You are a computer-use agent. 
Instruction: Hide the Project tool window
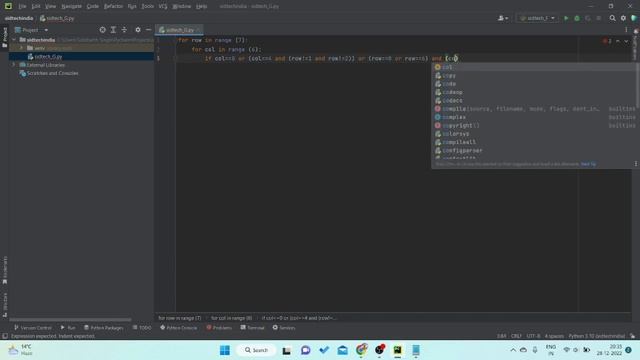pyautogui.click(x=149, y=30)
